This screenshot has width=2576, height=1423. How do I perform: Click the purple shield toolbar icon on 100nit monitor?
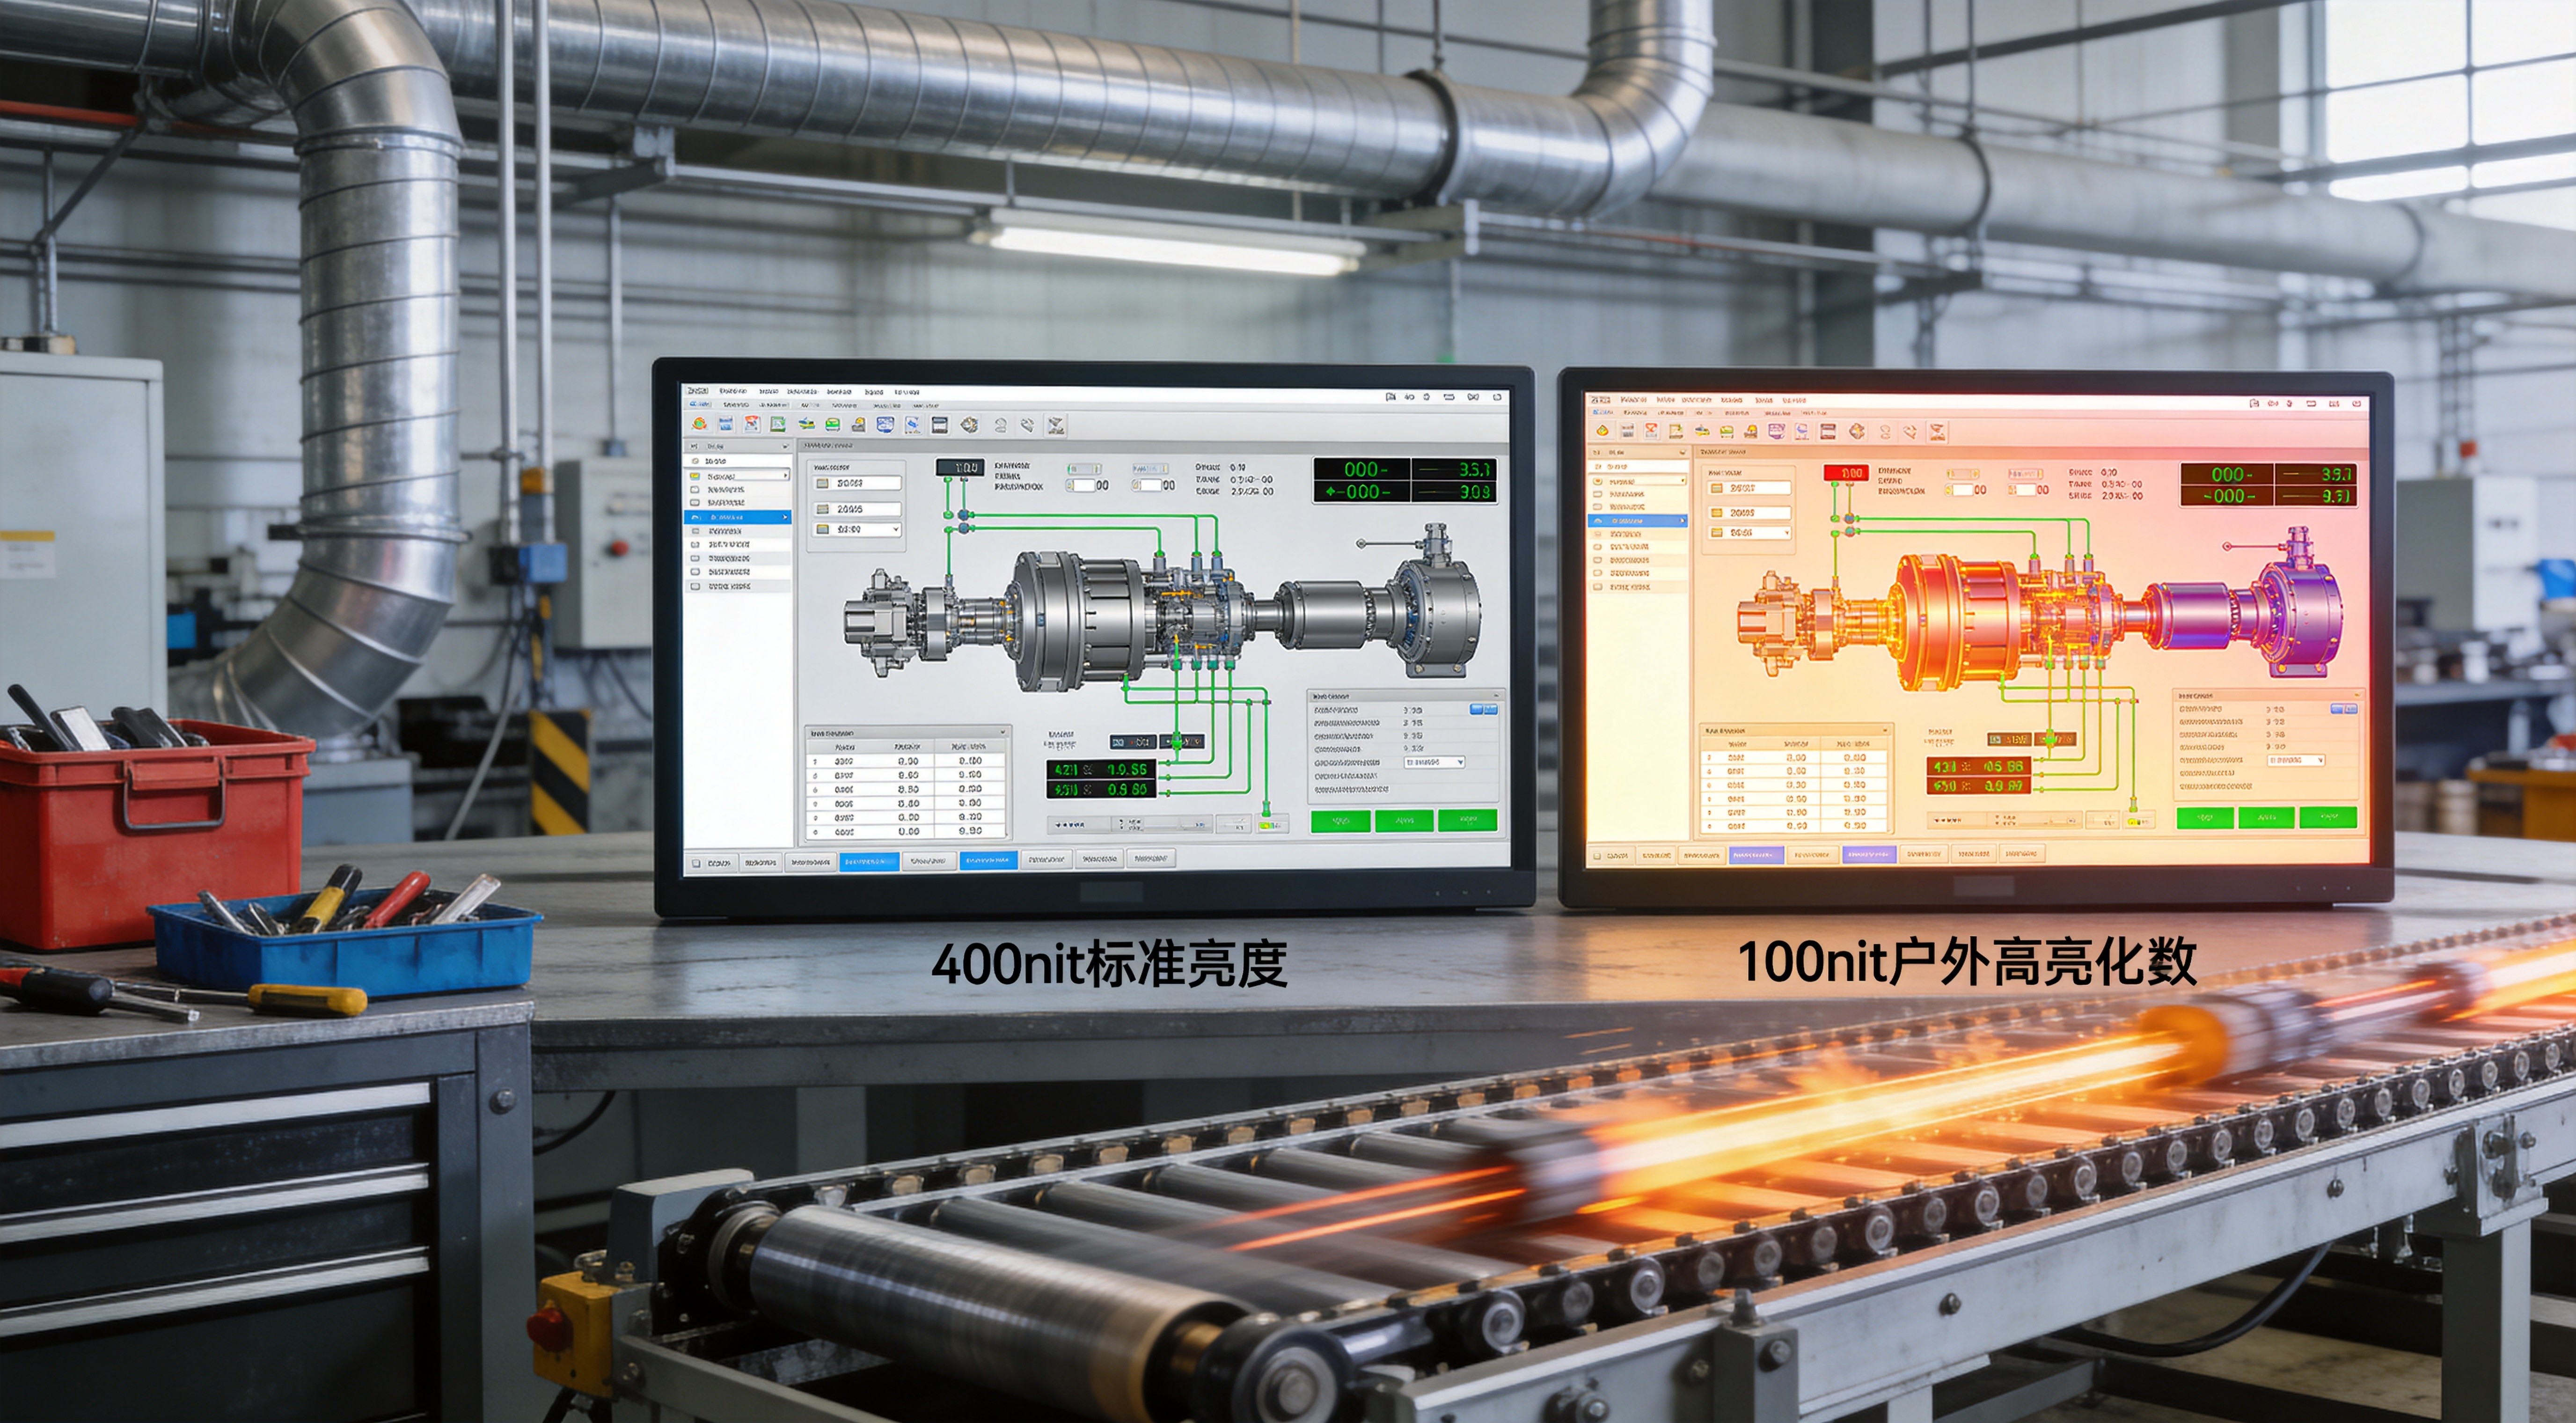coord(1777,431)
